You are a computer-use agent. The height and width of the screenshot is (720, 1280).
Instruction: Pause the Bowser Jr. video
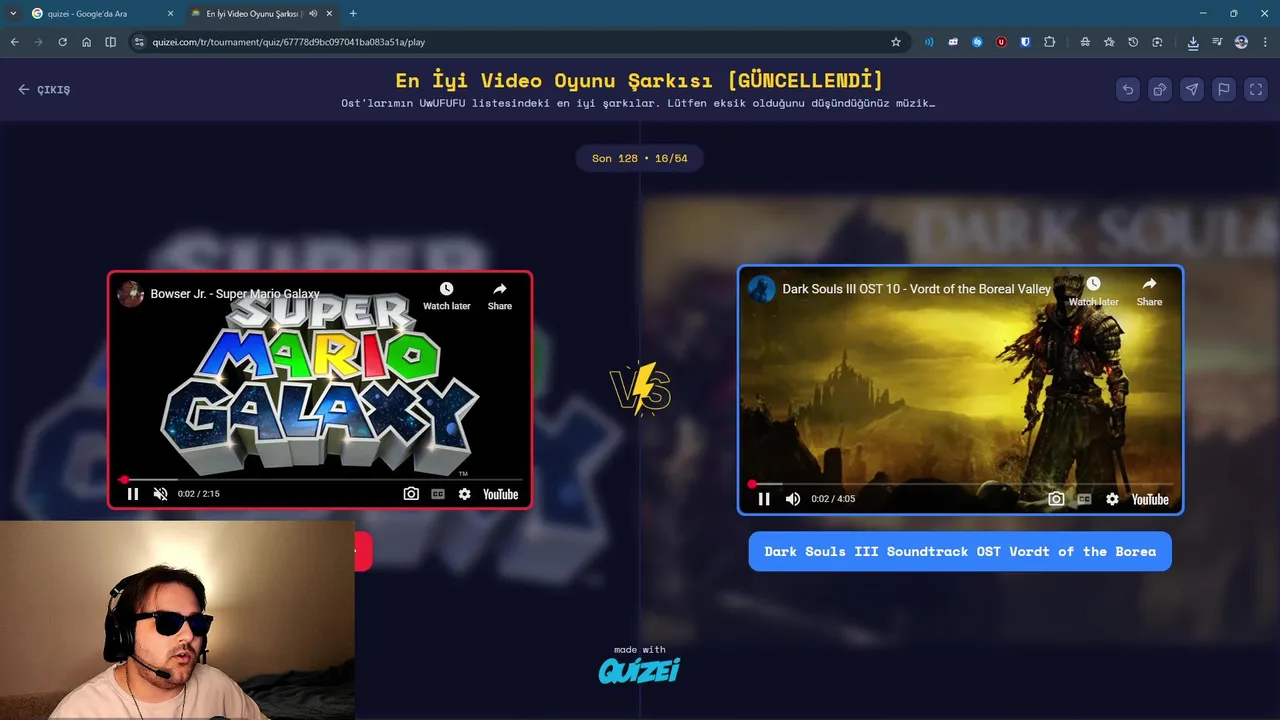132,494
